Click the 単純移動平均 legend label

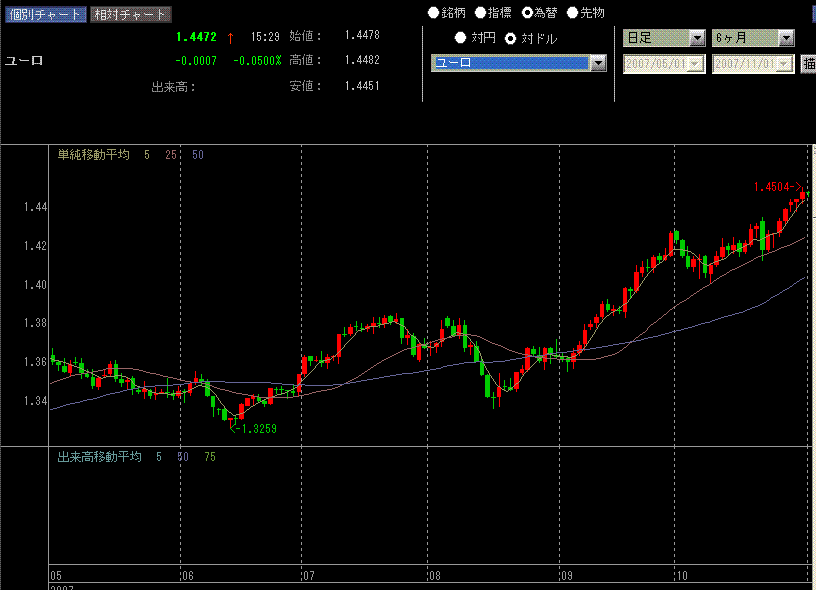(93, 155)
